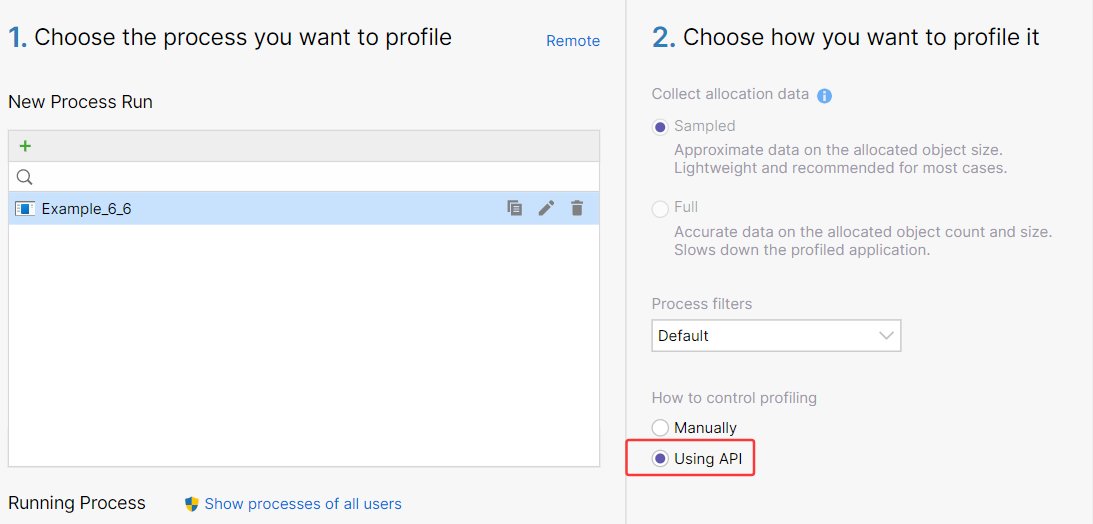Select the Example_6_6 process entry
Viewport: 1093px width, 524px height.
tap(87, 209)
